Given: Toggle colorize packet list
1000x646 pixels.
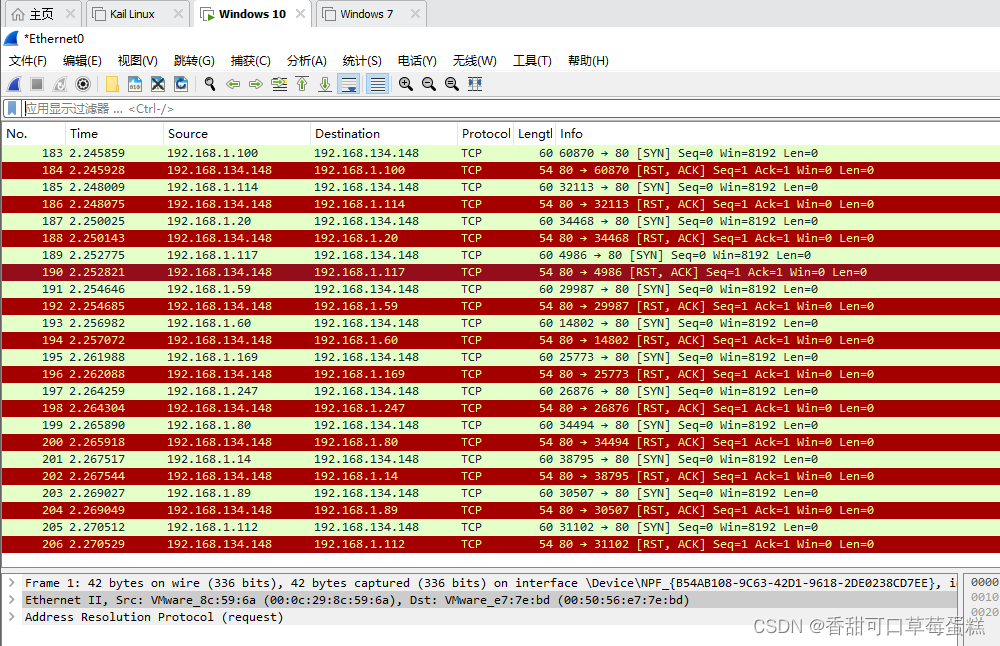Looking at the screenshot, I should [x=376, y=84].
